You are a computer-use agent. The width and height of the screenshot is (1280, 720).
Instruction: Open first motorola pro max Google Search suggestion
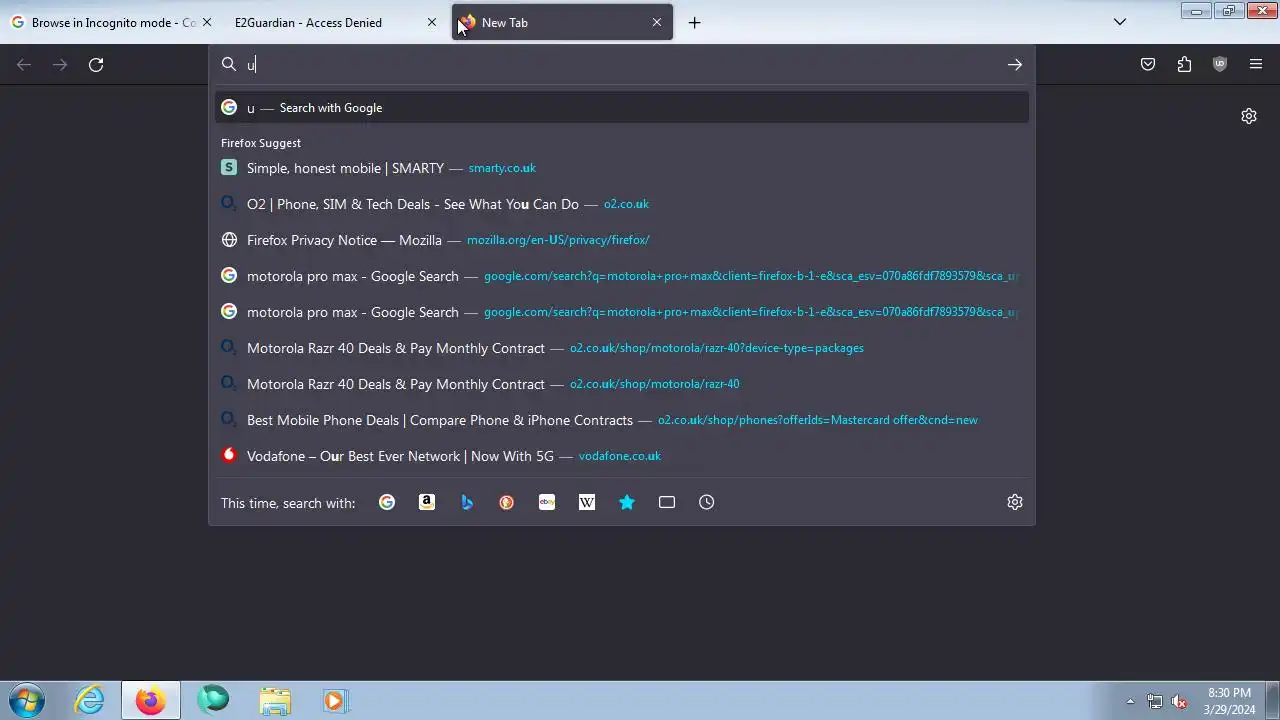(x=622, y=276)
